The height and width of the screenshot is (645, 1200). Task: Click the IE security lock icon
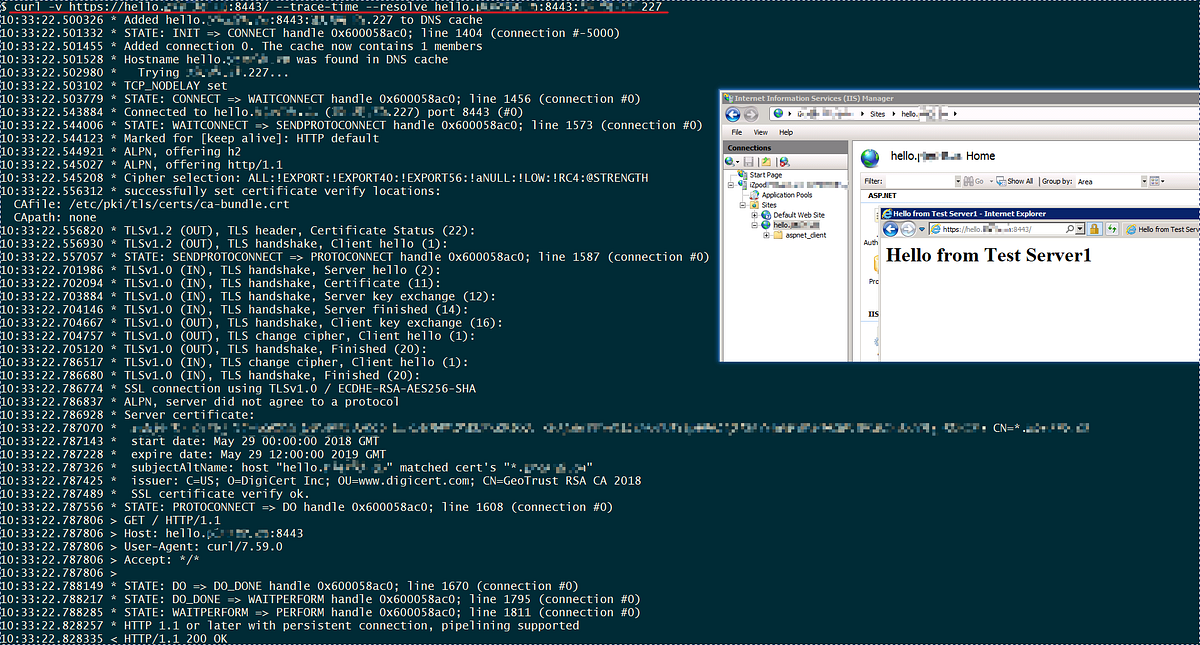pos(1094,229)
